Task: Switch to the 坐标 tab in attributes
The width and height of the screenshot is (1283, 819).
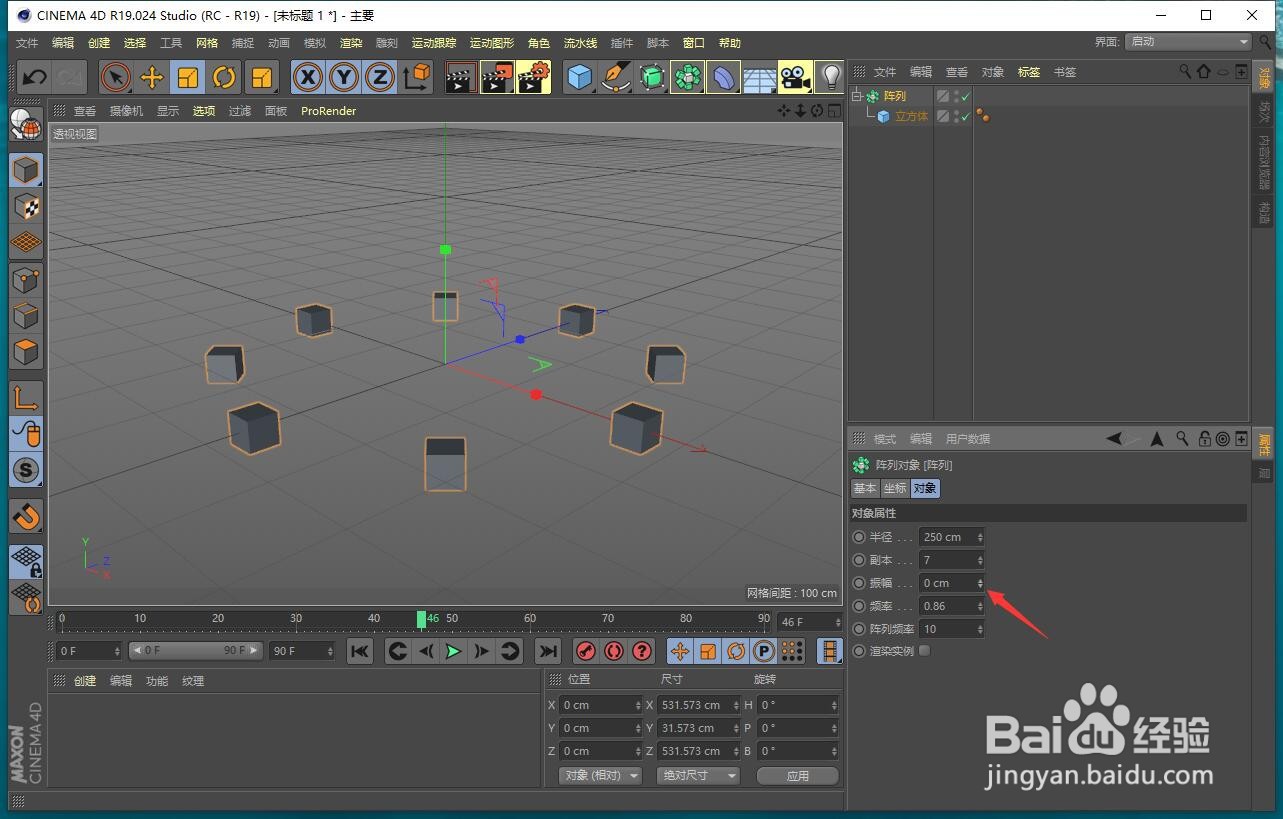Action: (x=894, y=488)
